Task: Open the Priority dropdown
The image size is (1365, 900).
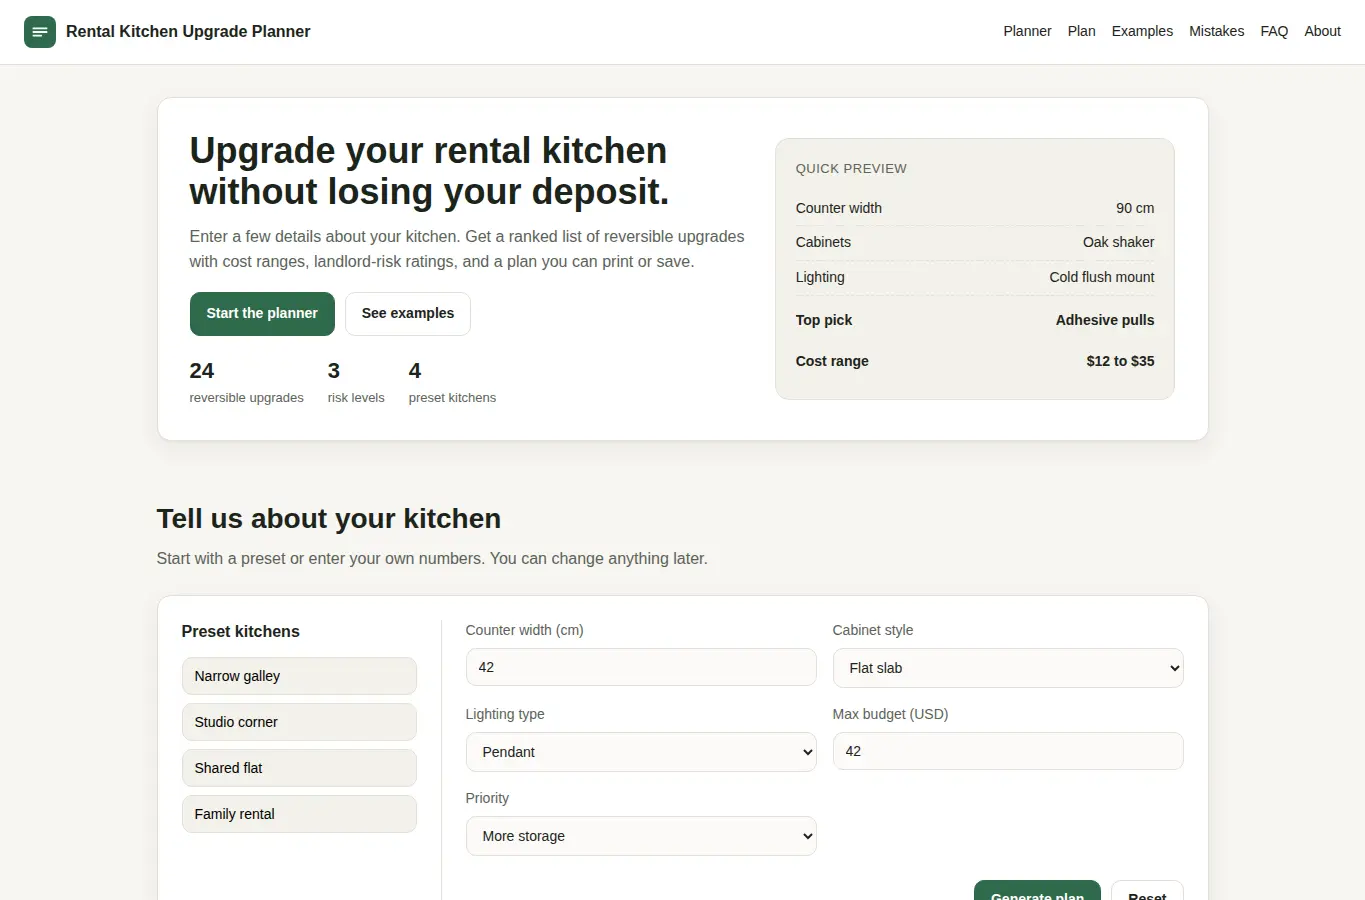Action: 641,836
